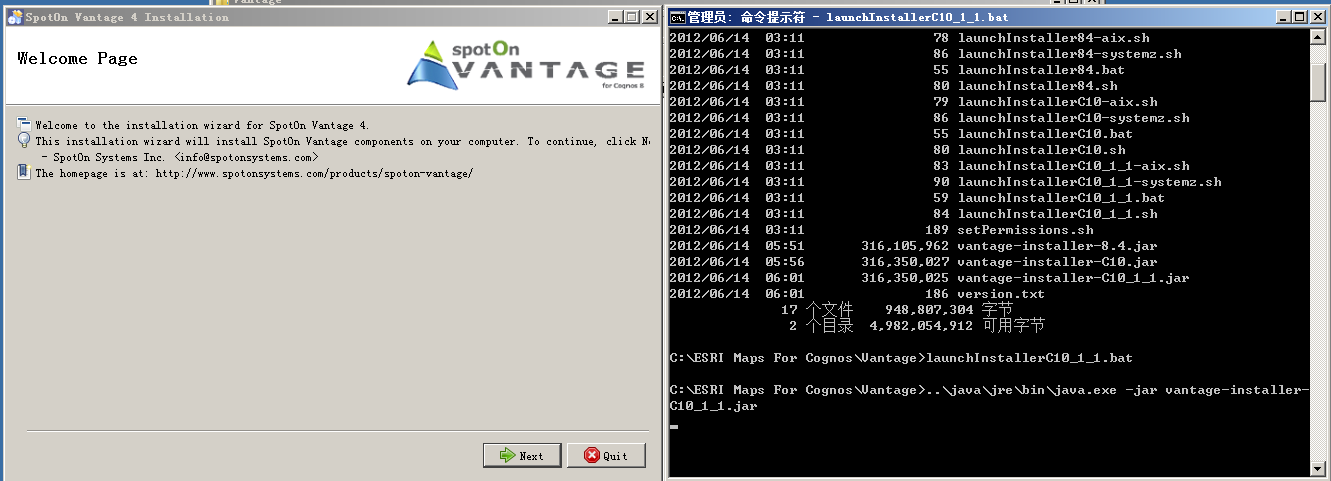Click the welcome message icon on first line
Viewport: 1331px width, 481px height.
point(24,124)
